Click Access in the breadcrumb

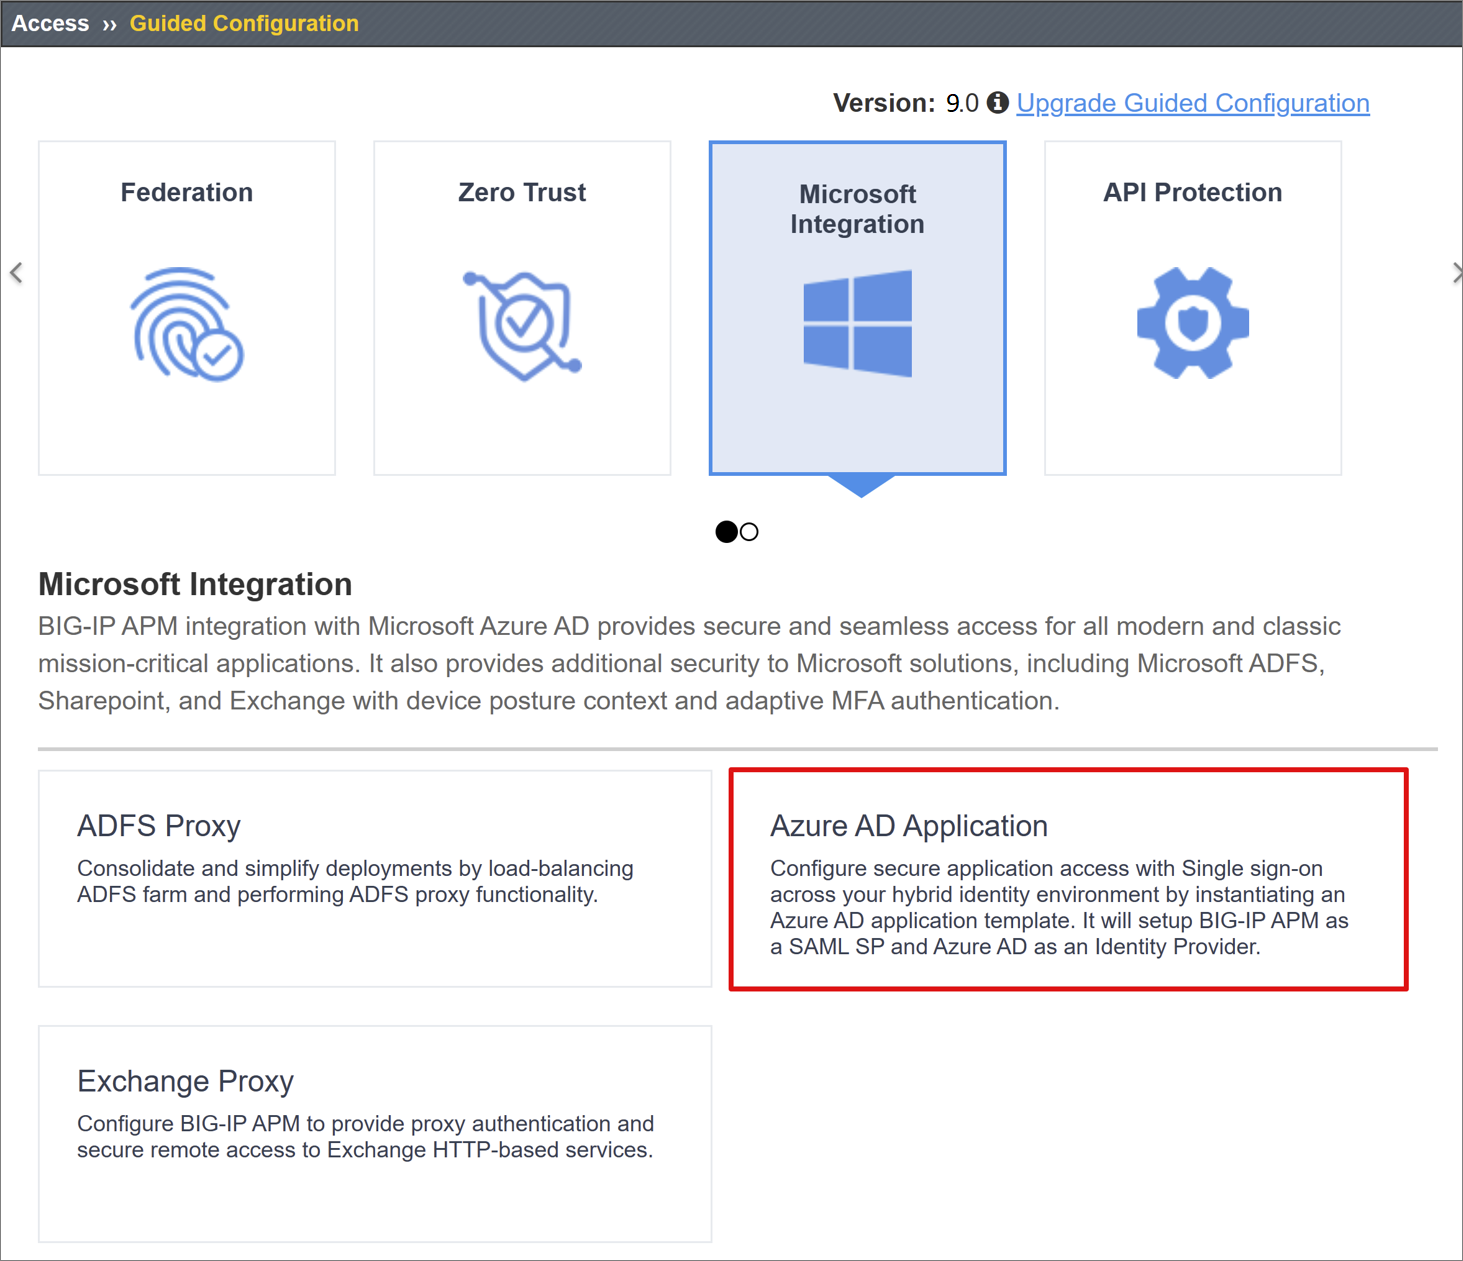(x=50, y=23)
